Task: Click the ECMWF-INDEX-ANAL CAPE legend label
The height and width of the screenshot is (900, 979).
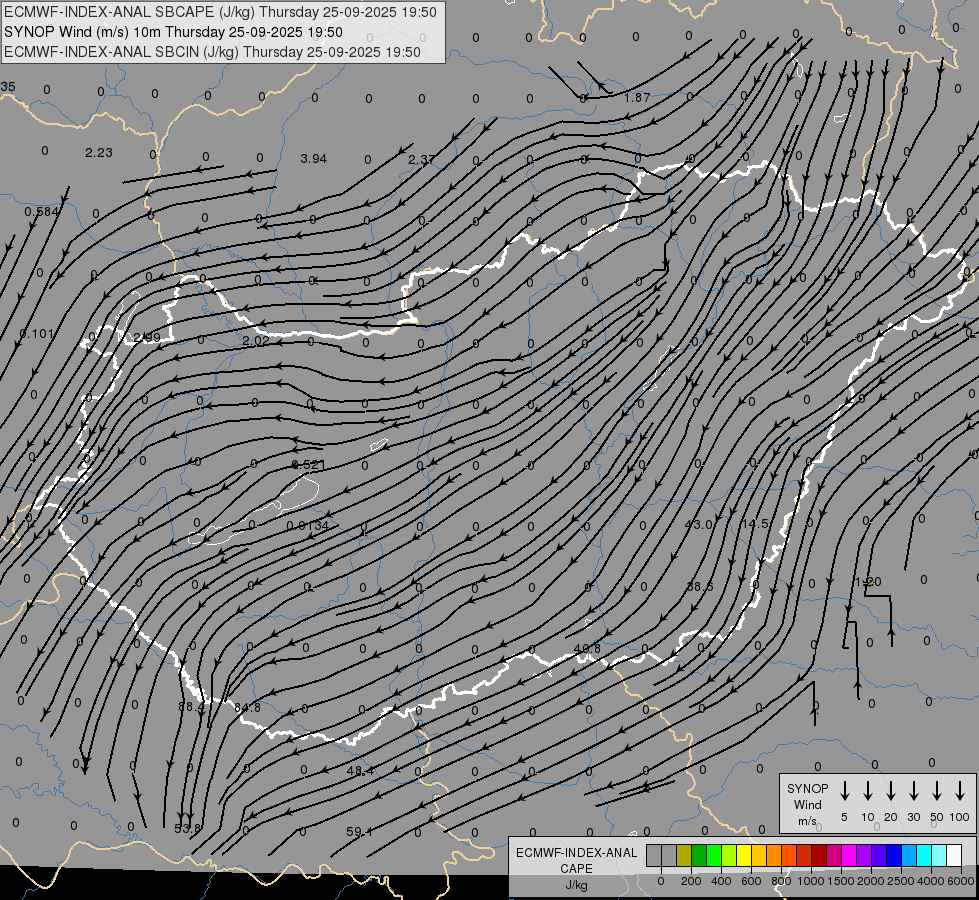Action: click(x=576, y=860)
